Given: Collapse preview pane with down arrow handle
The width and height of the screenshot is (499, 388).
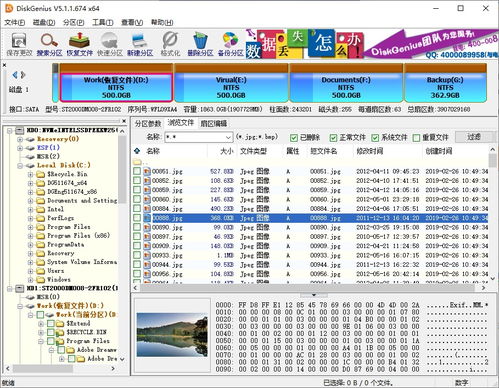Looking at the screenshot, I should point(313,295).
